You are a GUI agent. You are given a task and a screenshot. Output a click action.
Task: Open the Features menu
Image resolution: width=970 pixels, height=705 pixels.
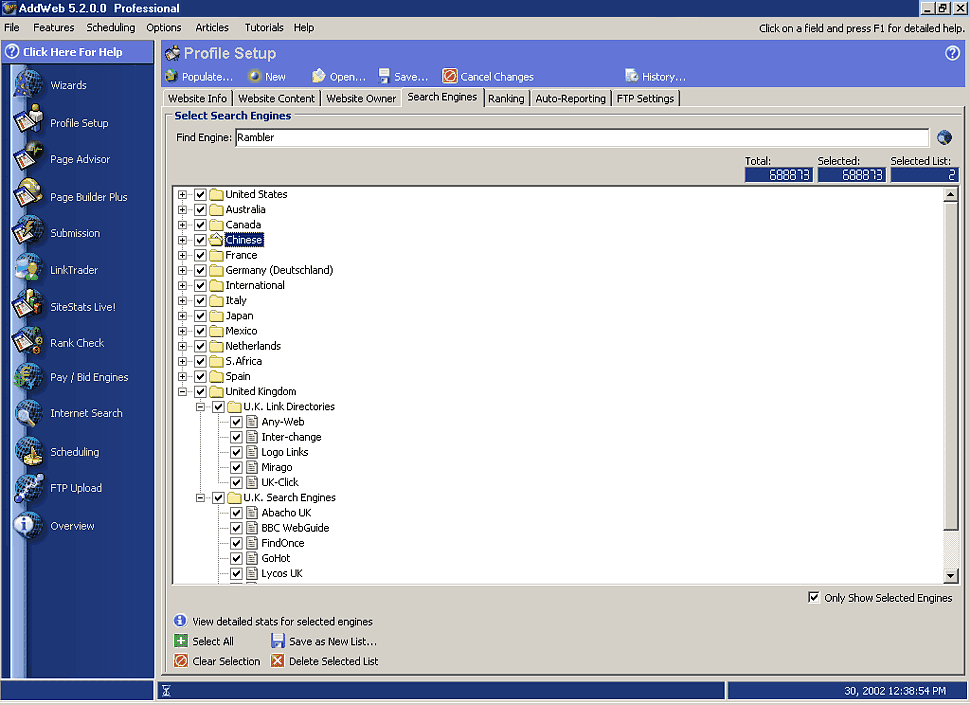pos(54,27)
